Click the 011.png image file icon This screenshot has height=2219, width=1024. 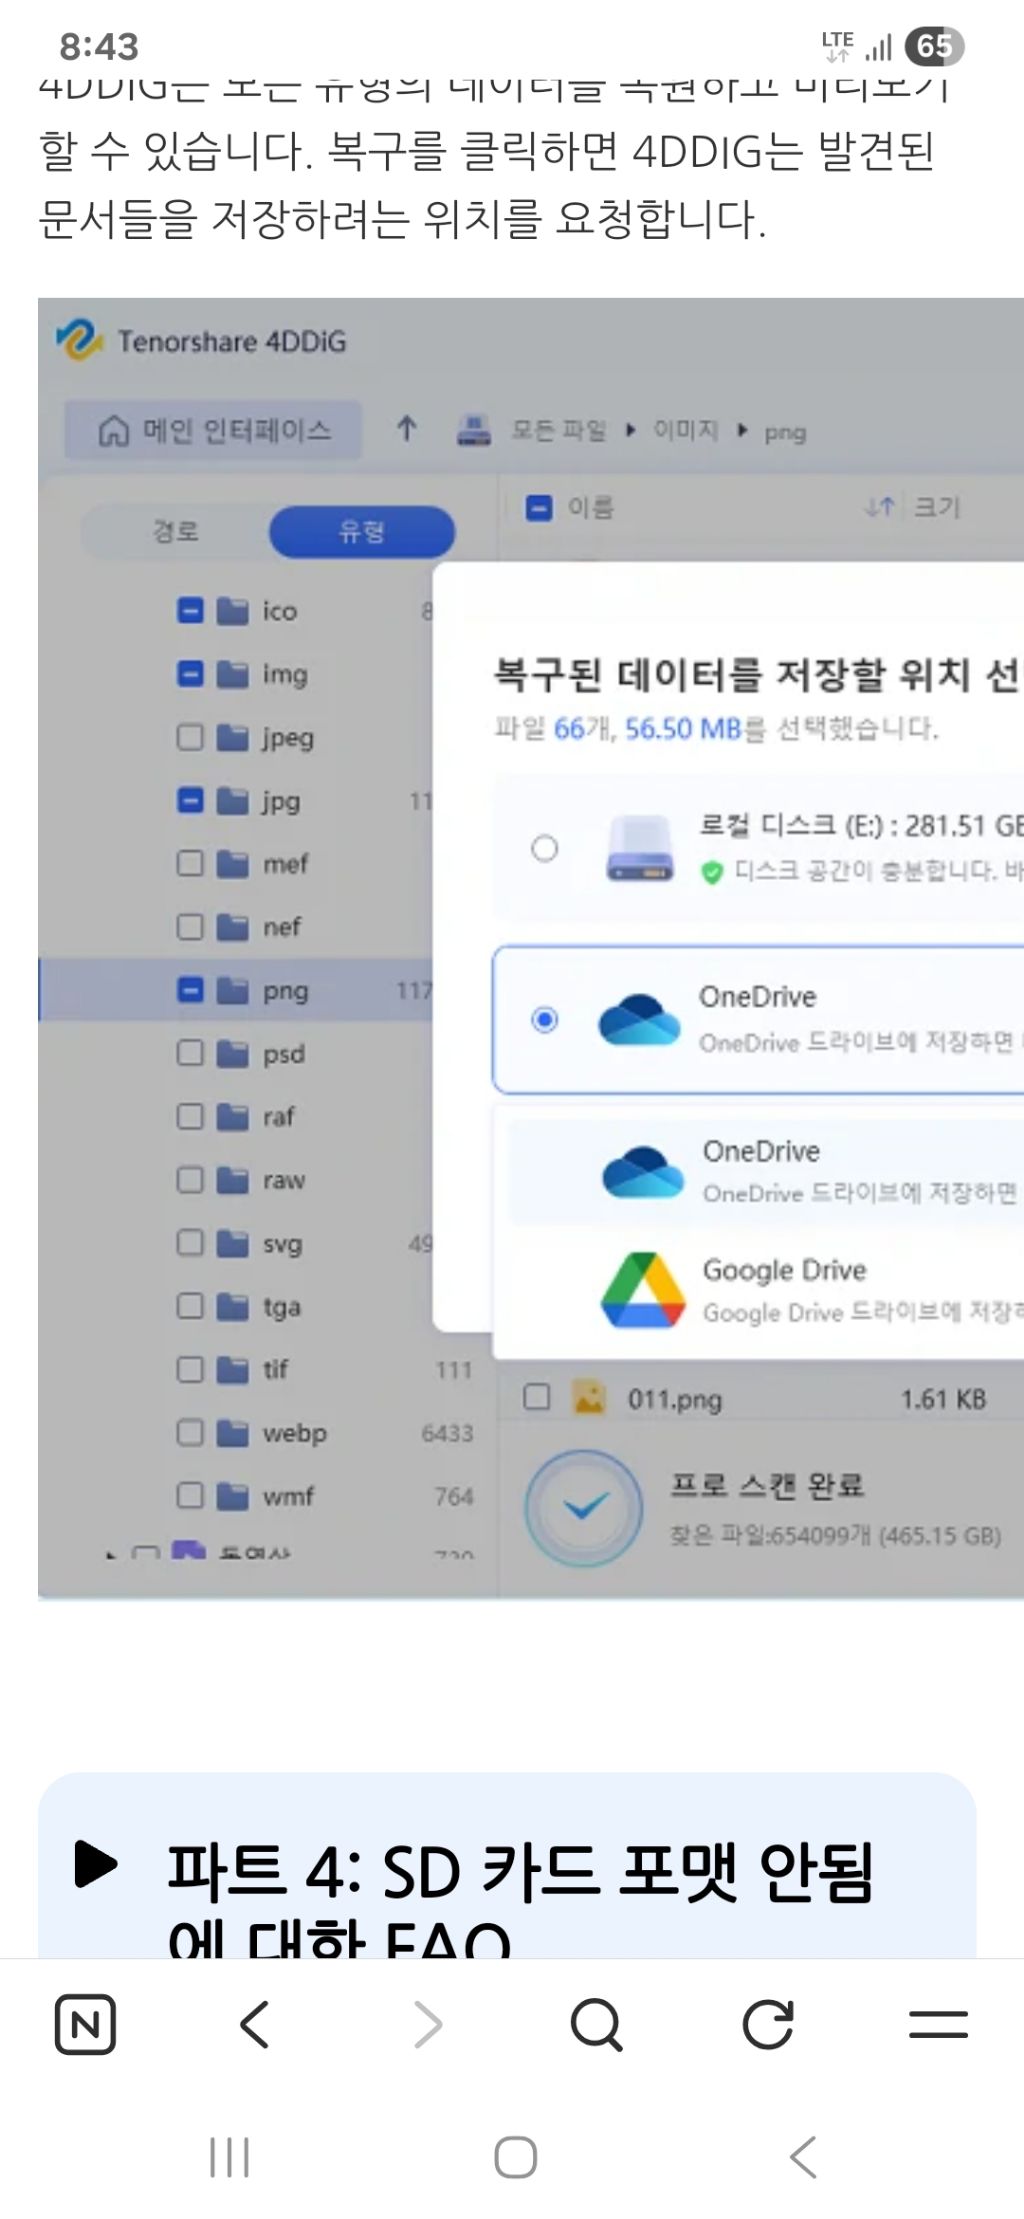(x=589, y=1397)
